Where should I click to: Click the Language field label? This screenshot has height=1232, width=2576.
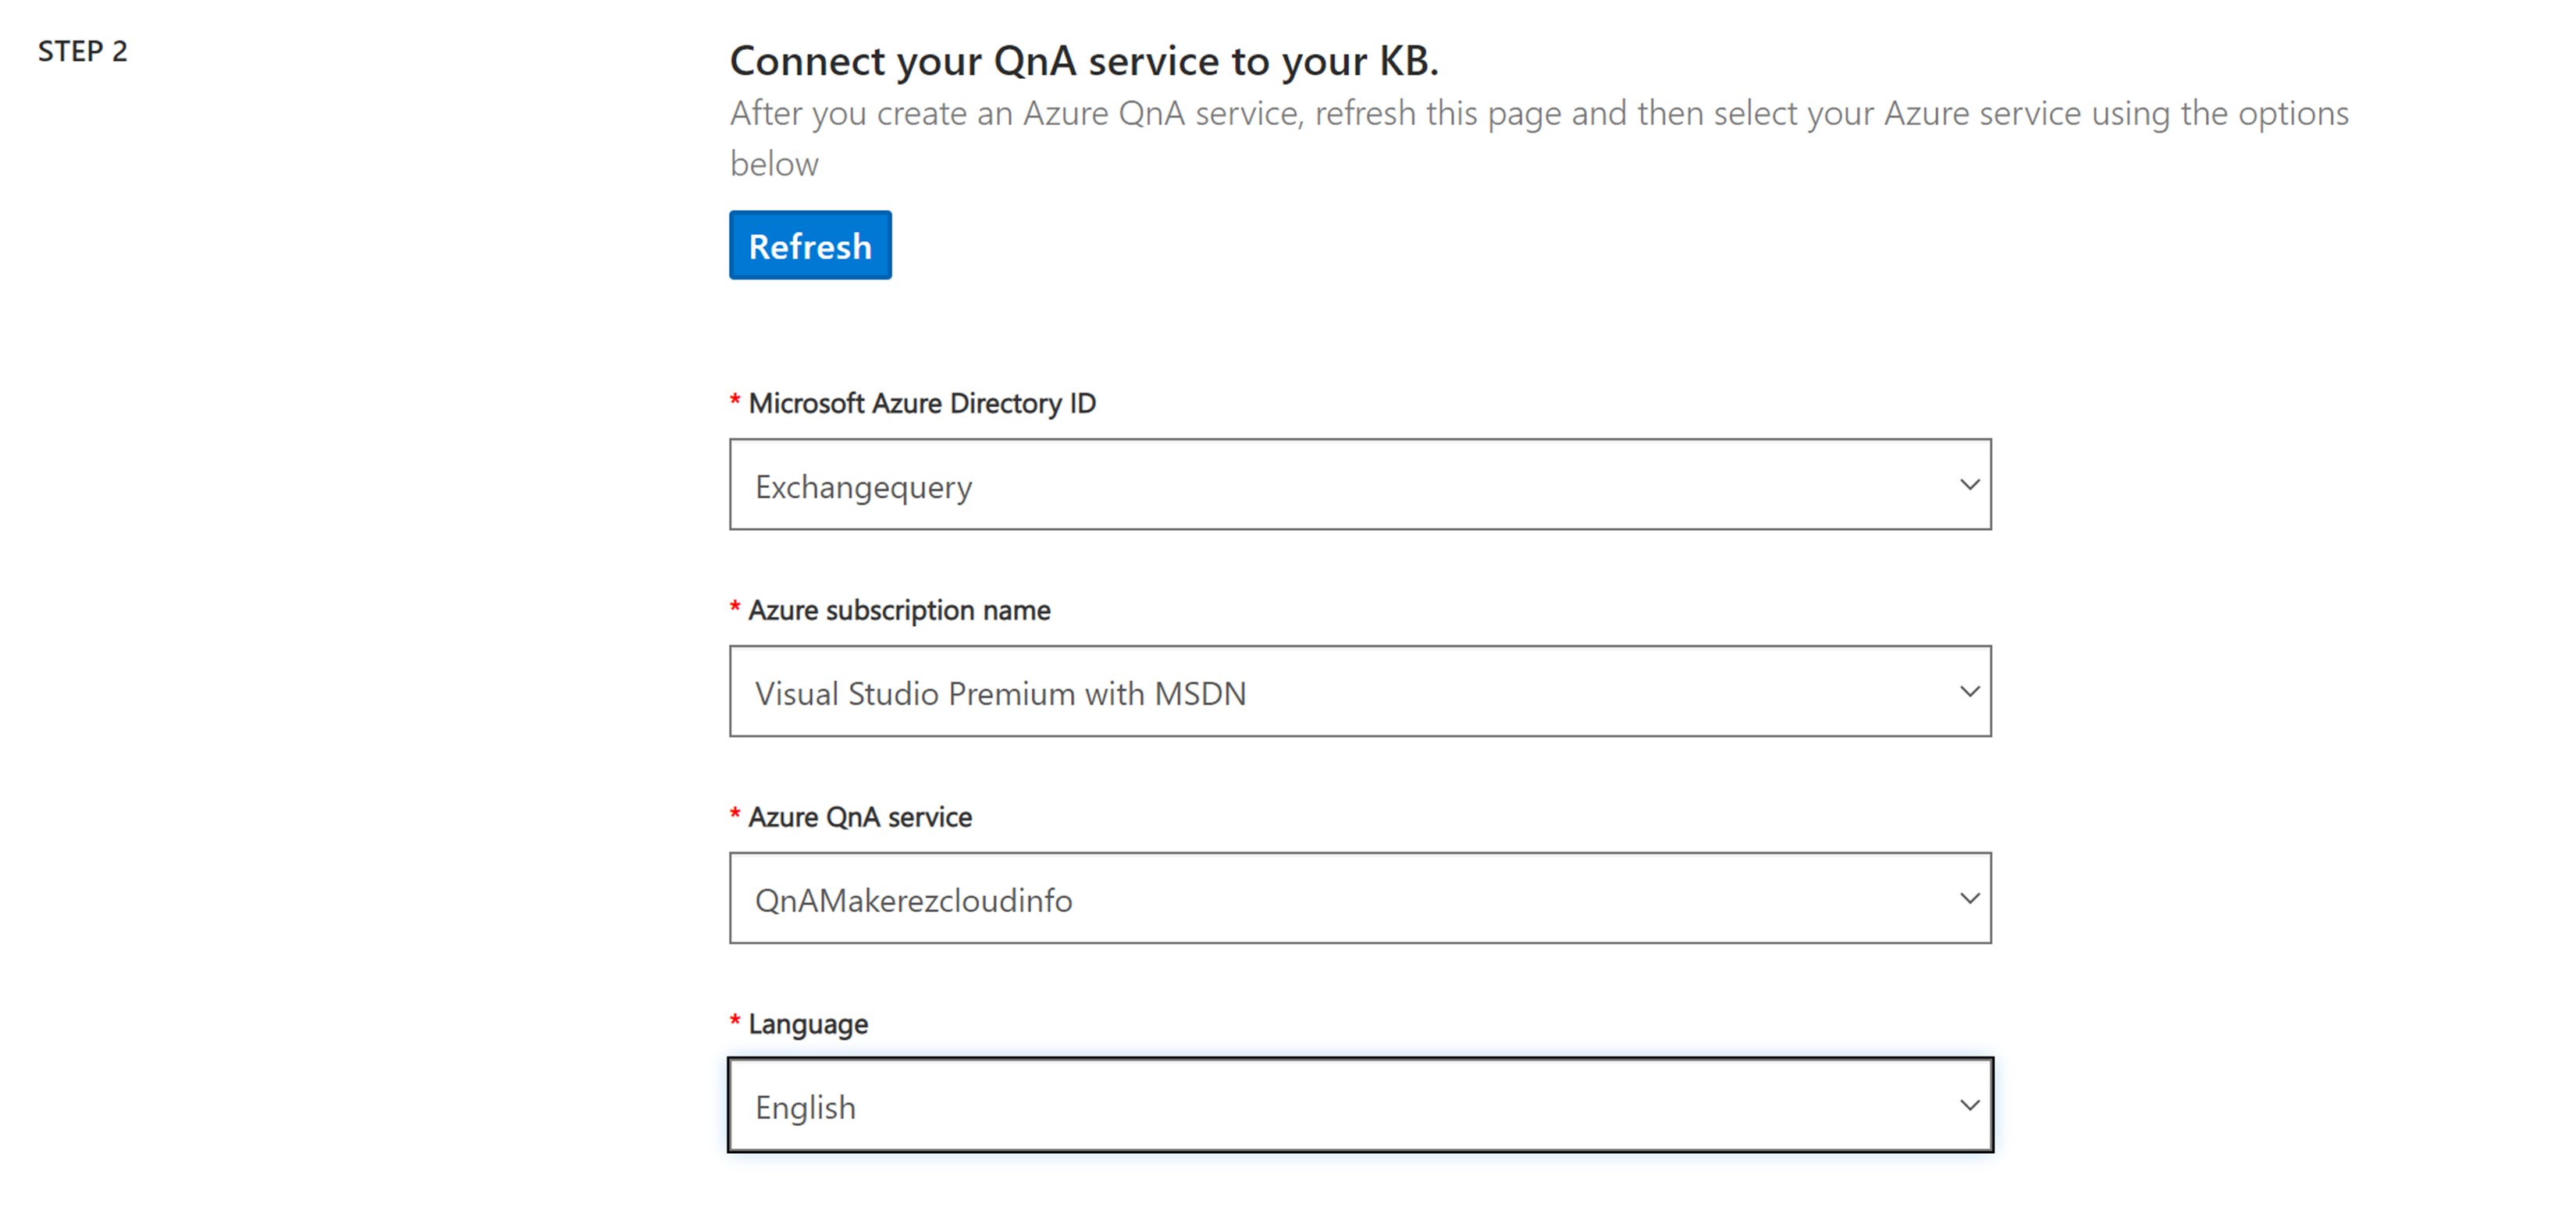tap(807, 1024)
